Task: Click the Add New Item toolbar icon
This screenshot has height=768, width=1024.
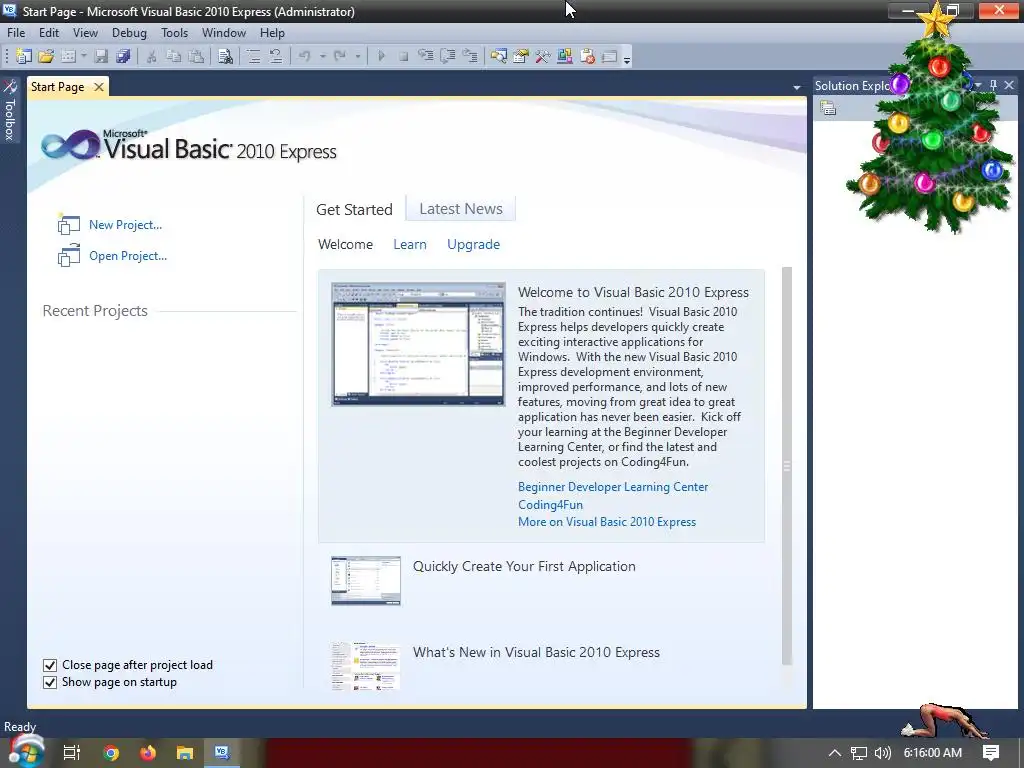Action: tap(68, 56)
